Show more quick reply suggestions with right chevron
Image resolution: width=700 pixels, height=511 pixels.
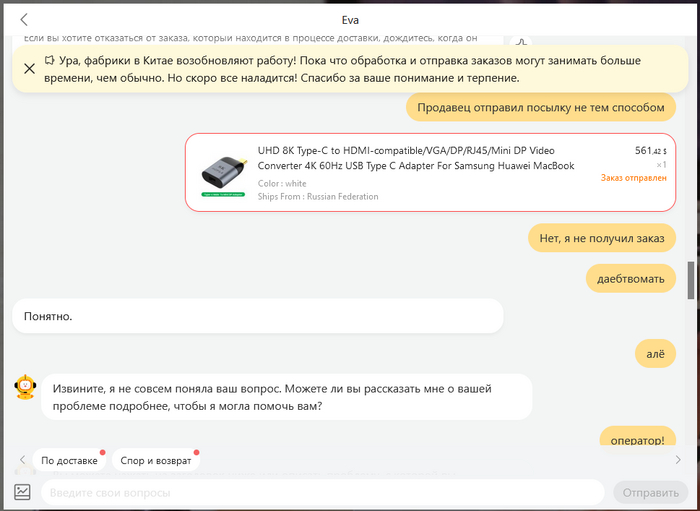(678, 460)
